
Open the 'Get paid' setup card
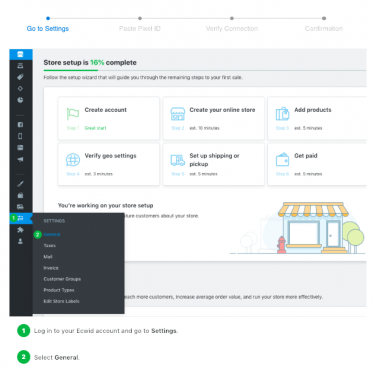point(317,164)
